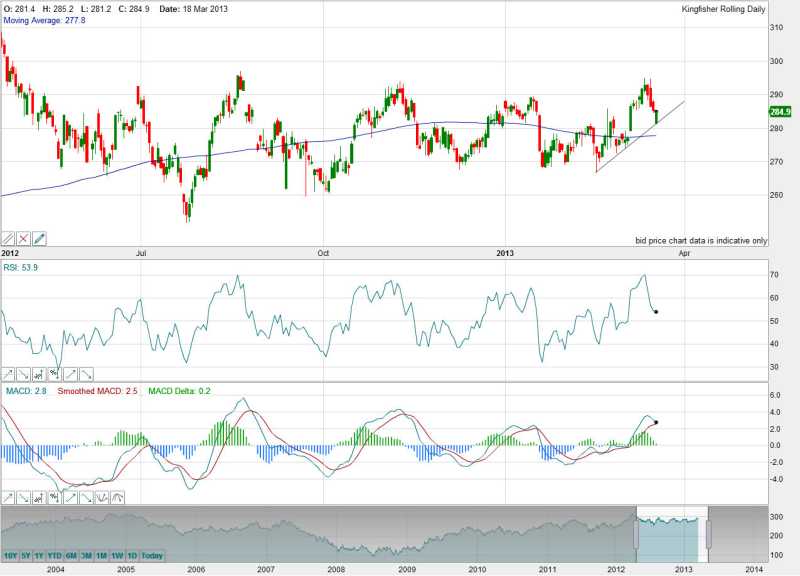Screen dimensions: 800x576
Task: Set chart range to 1M
Action: (x=102, y=556)
